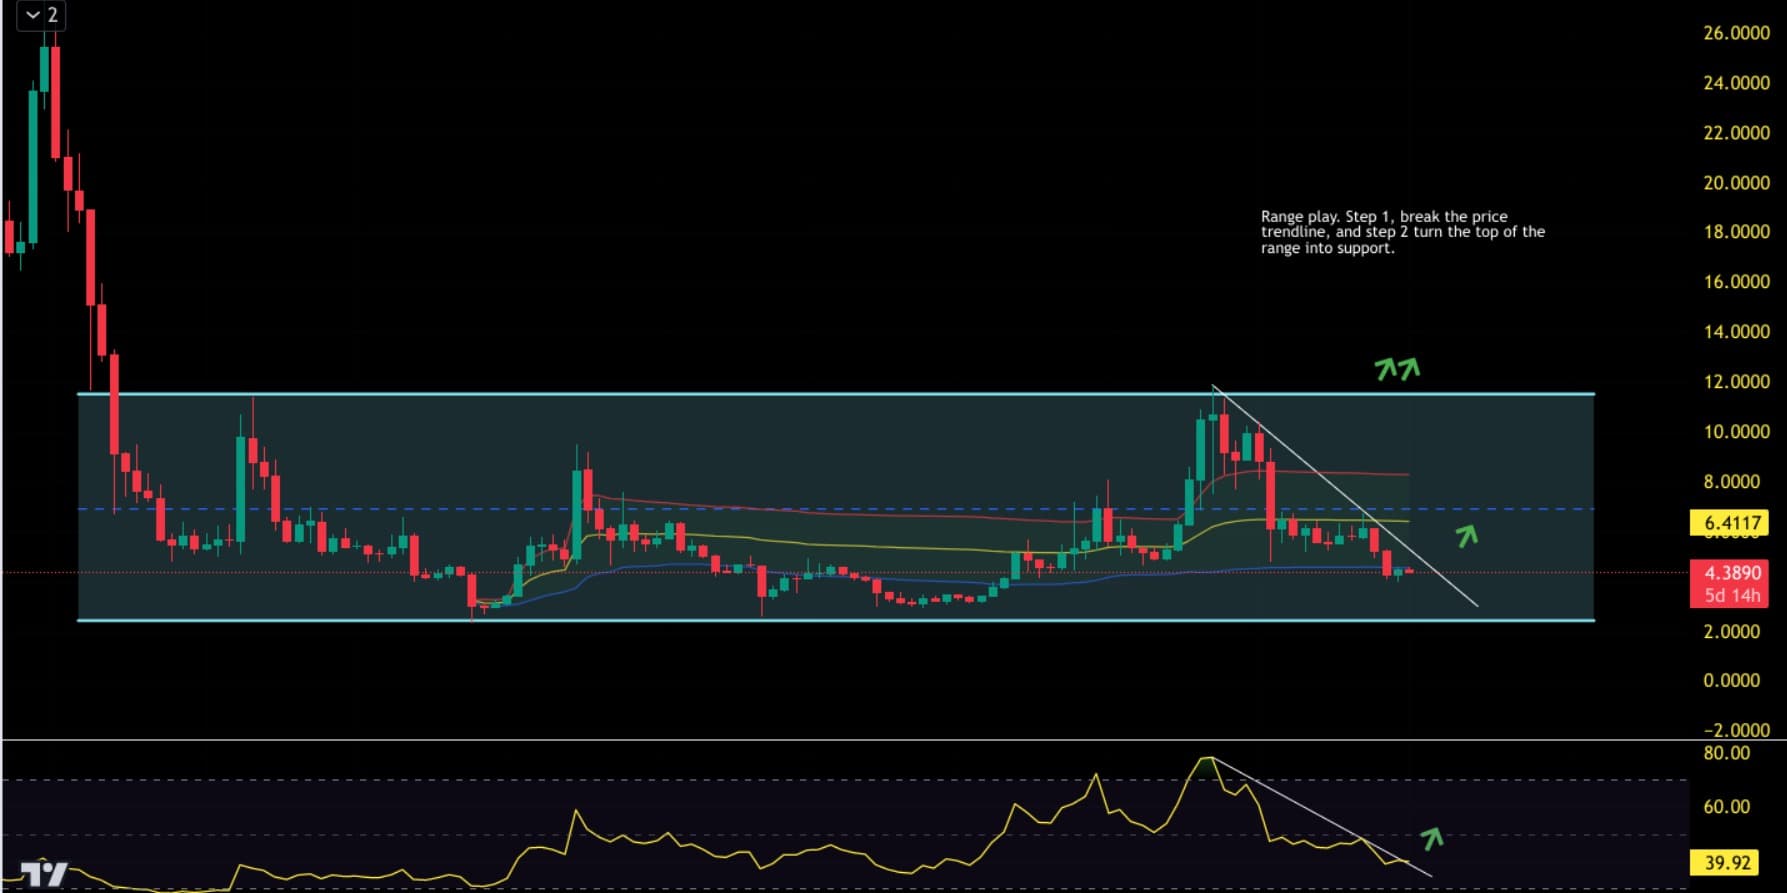Select the red 4.3890 current price label
Viewport: 1787px width, 893px height.
pos(1733,573)
